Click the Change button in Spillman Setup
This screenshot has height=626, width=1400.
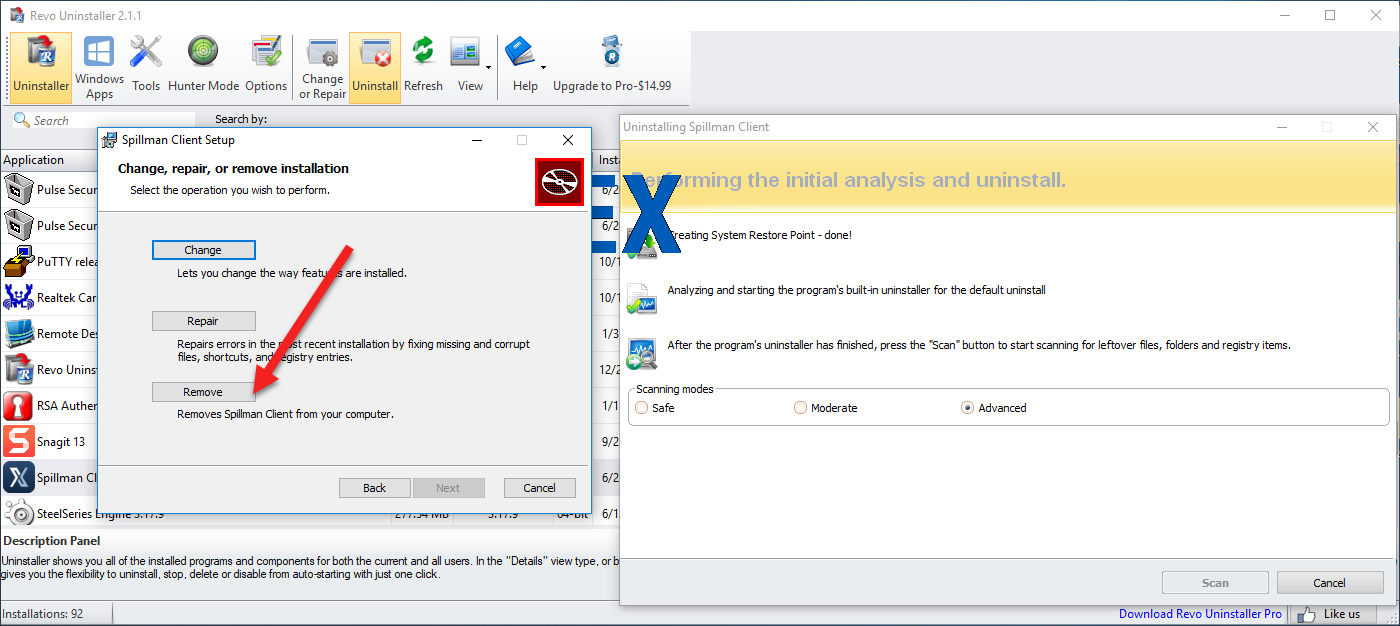tap(203, 250)
